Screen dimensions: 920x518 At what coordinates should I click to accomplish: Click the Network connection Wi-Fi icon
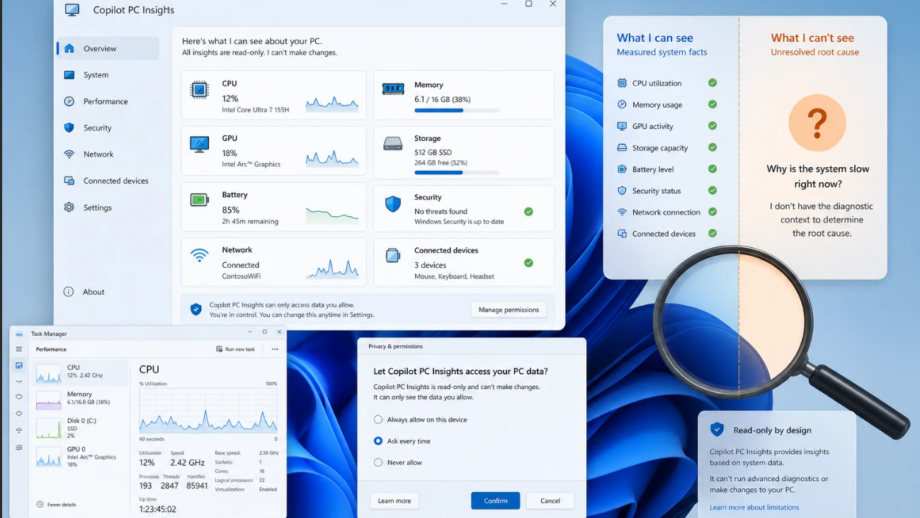[622, 212]
